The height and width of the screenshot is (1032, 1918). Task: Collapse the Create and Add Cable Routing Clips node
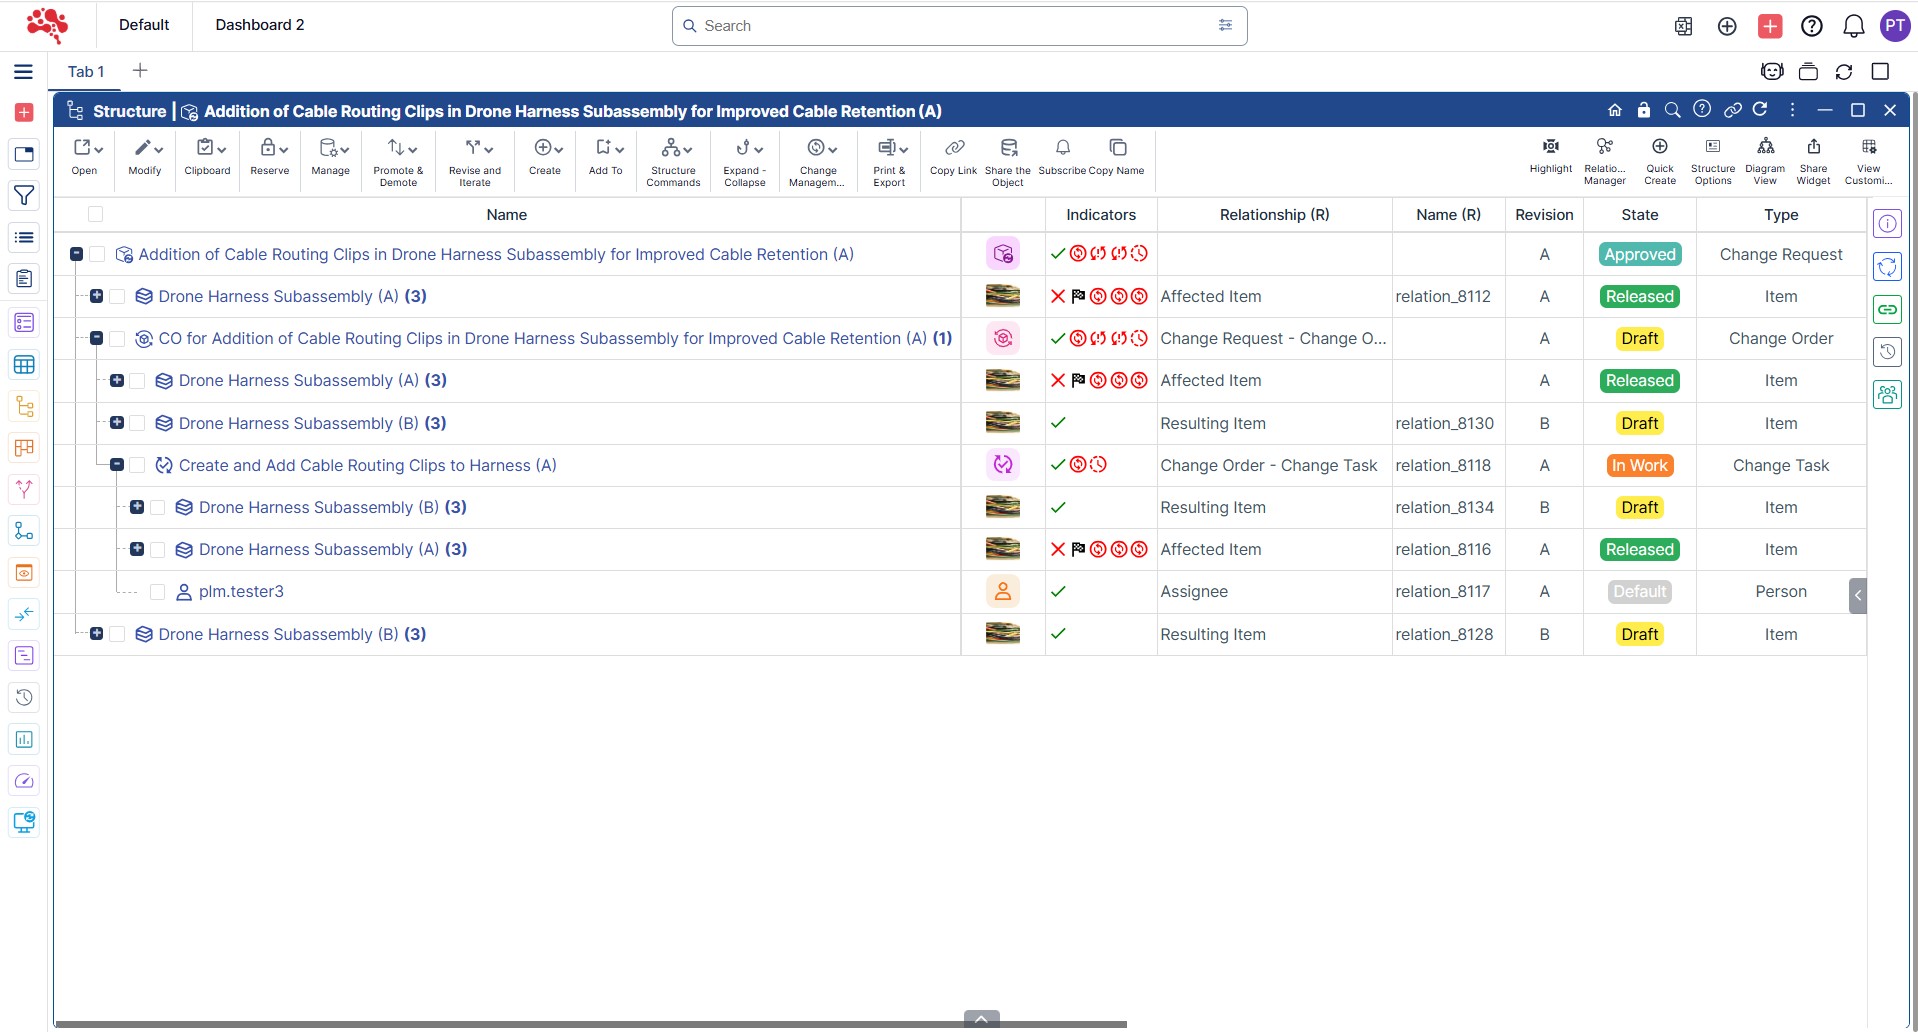pyautogui.click(x=117, y=465)
